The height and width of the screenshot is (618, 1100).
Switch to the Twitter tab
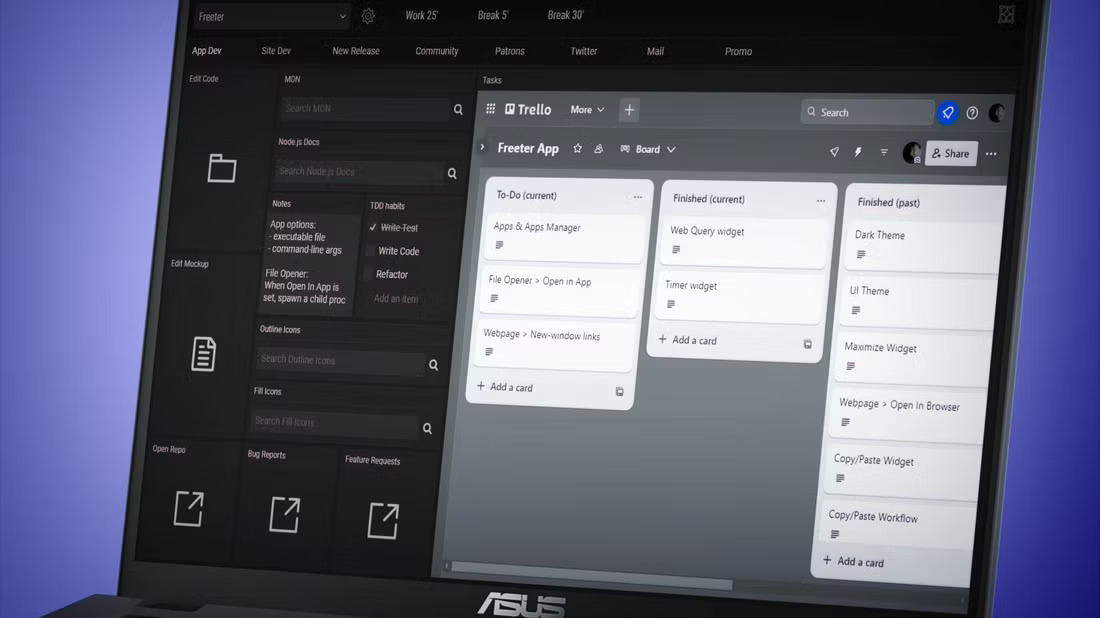(x=584, y=51)
